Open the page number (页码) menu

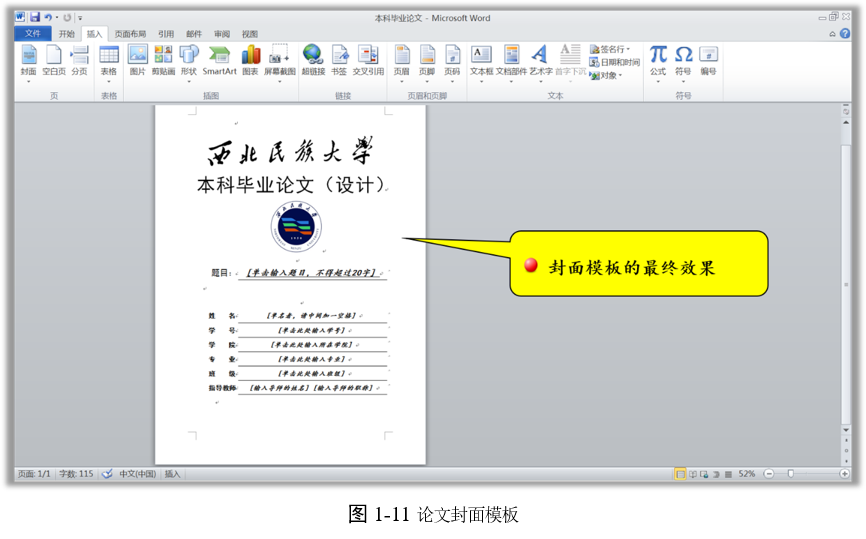point(452,61)
